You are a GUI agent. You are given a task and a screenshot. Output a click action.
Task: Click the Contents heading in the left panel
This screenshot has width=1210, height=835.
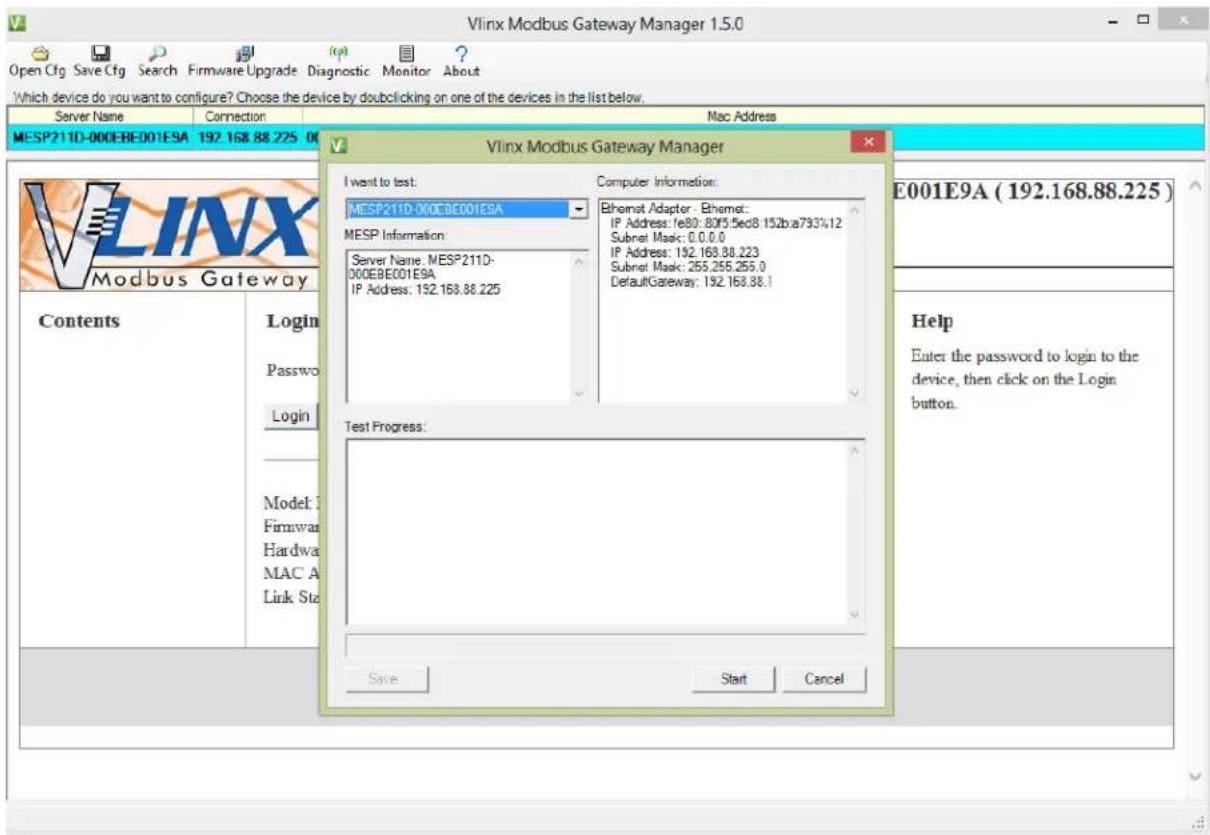[79, 321]
